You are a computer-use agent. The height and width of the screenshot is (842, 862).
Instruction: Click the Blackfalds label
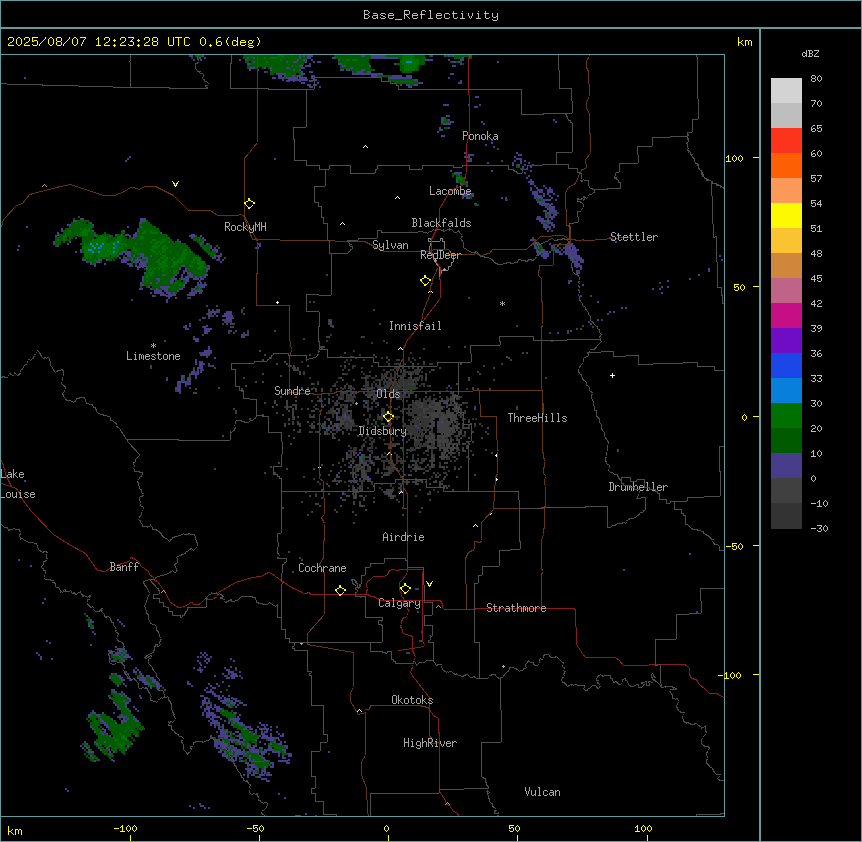441,223
